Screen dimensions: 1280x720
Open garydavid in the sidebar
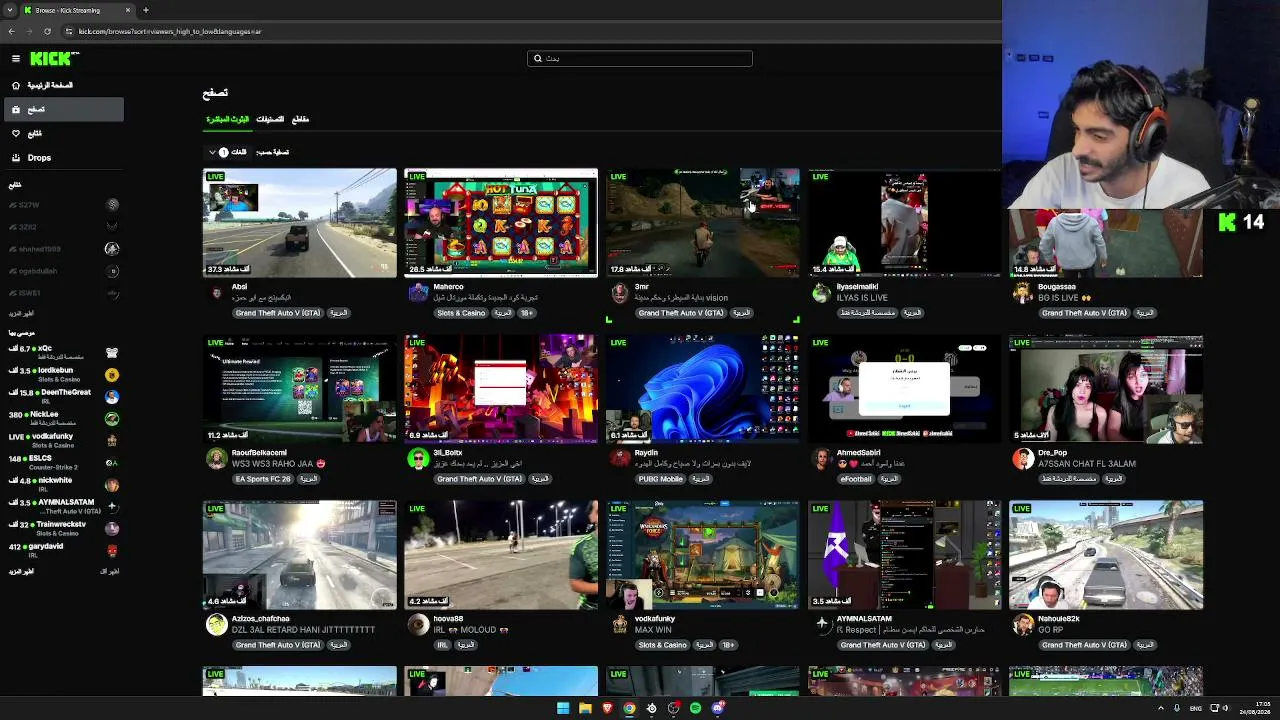pos(63,550)
